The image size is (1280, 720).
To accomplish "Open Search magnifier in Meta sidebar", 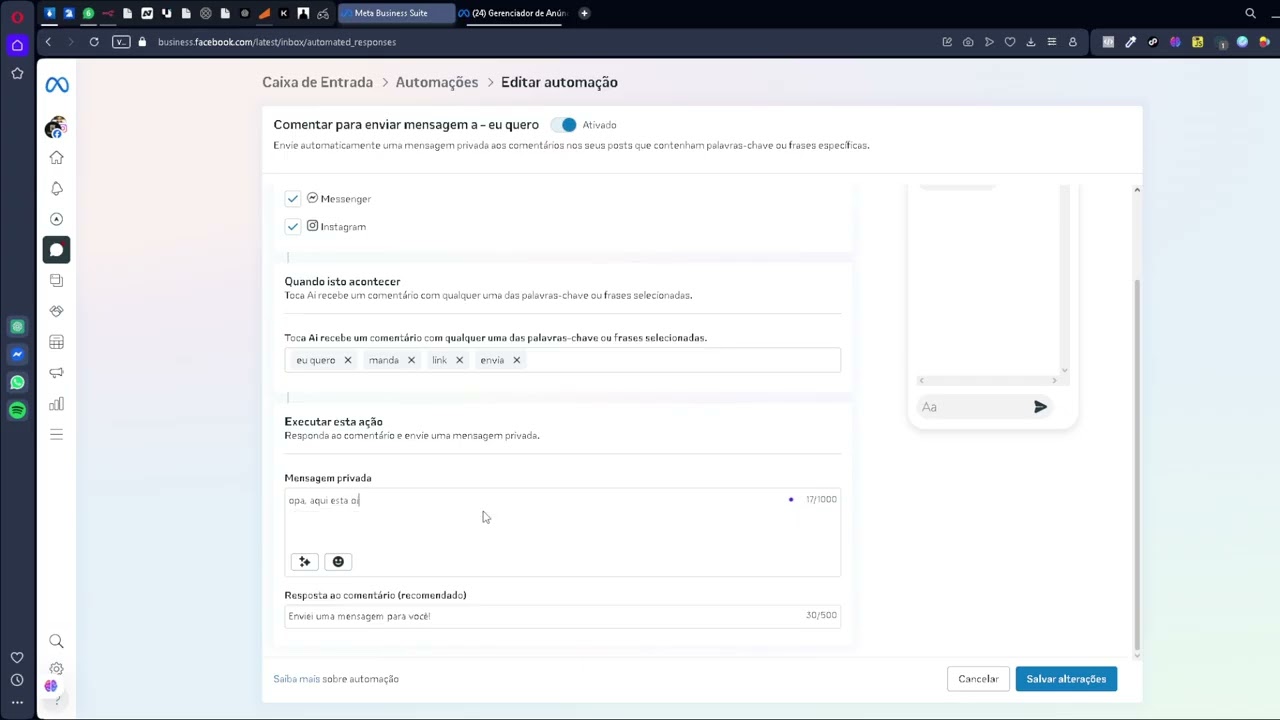I will click(56, 641).
